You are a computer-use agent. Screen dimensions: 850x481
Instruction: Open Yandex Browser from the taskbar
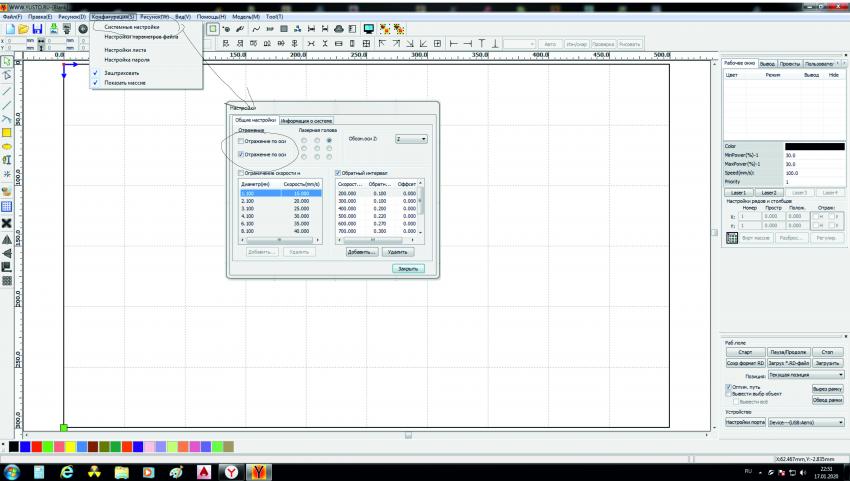pos(230,470)
